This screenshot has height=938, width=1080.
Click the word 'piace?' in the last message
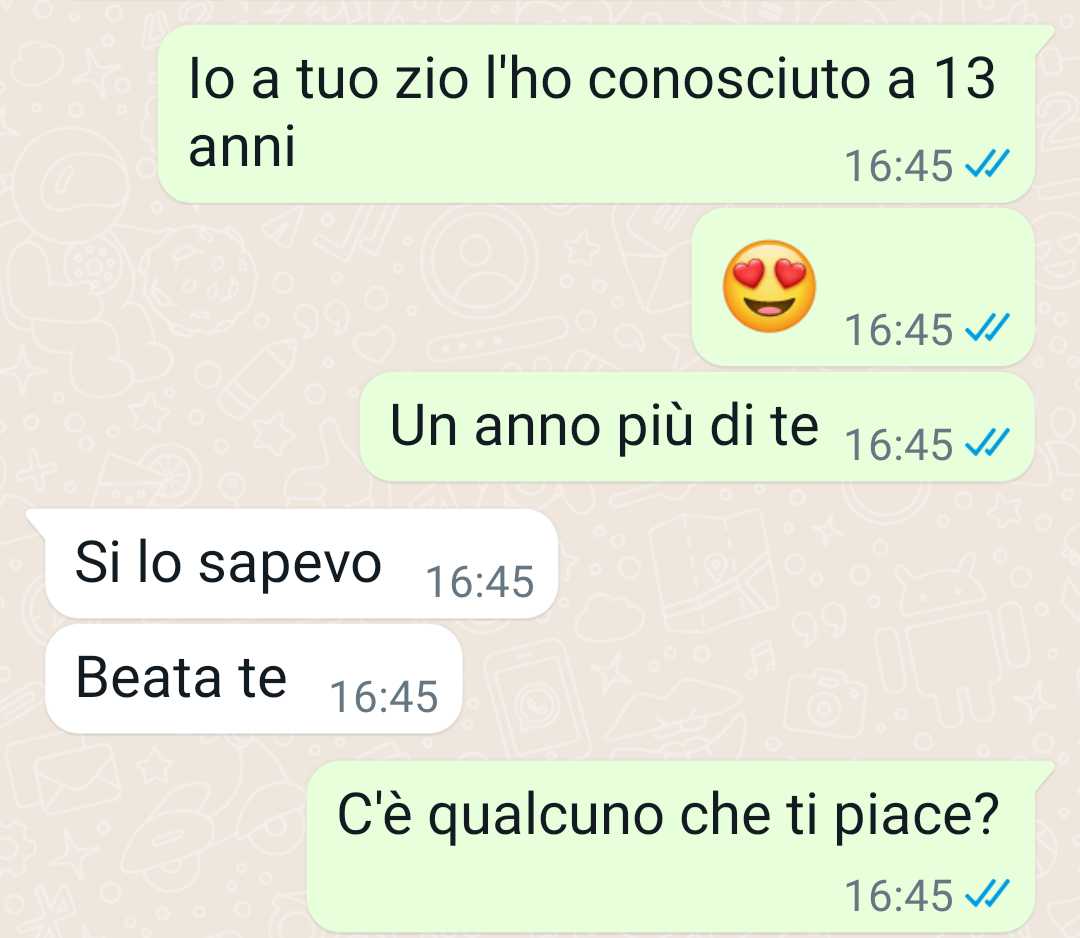[x=917, y=817]
